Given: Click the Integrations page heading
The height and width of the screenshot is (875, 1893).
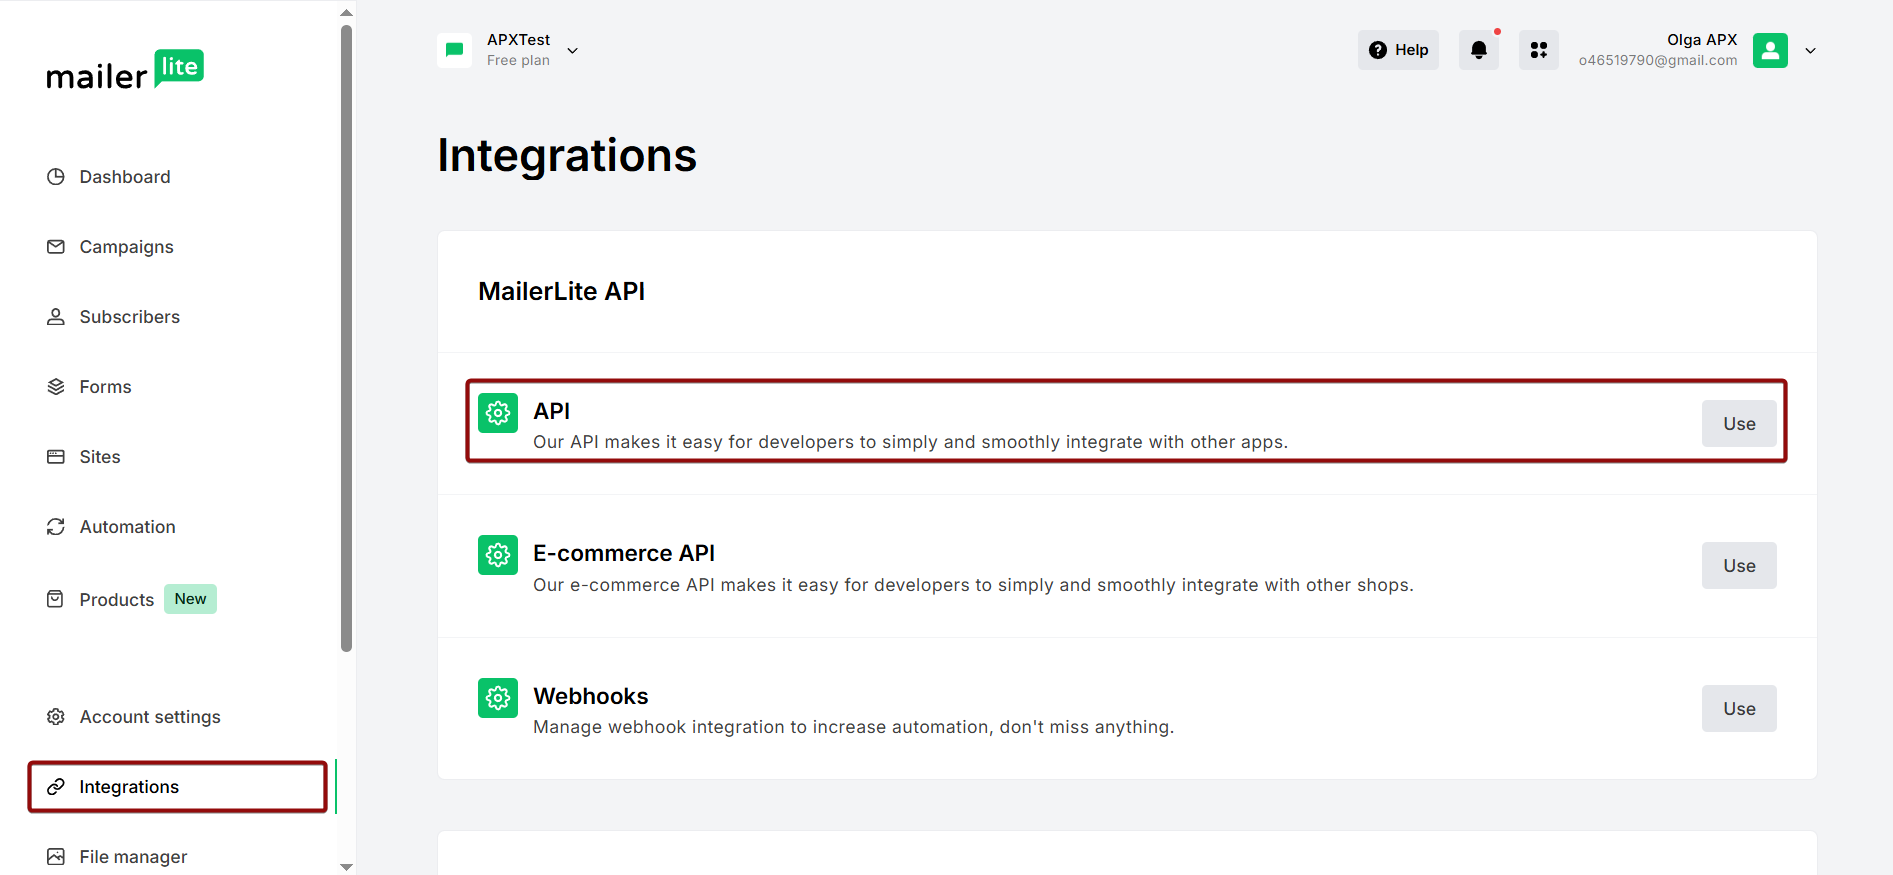Looking at the screenshot, I should [567, 156].
